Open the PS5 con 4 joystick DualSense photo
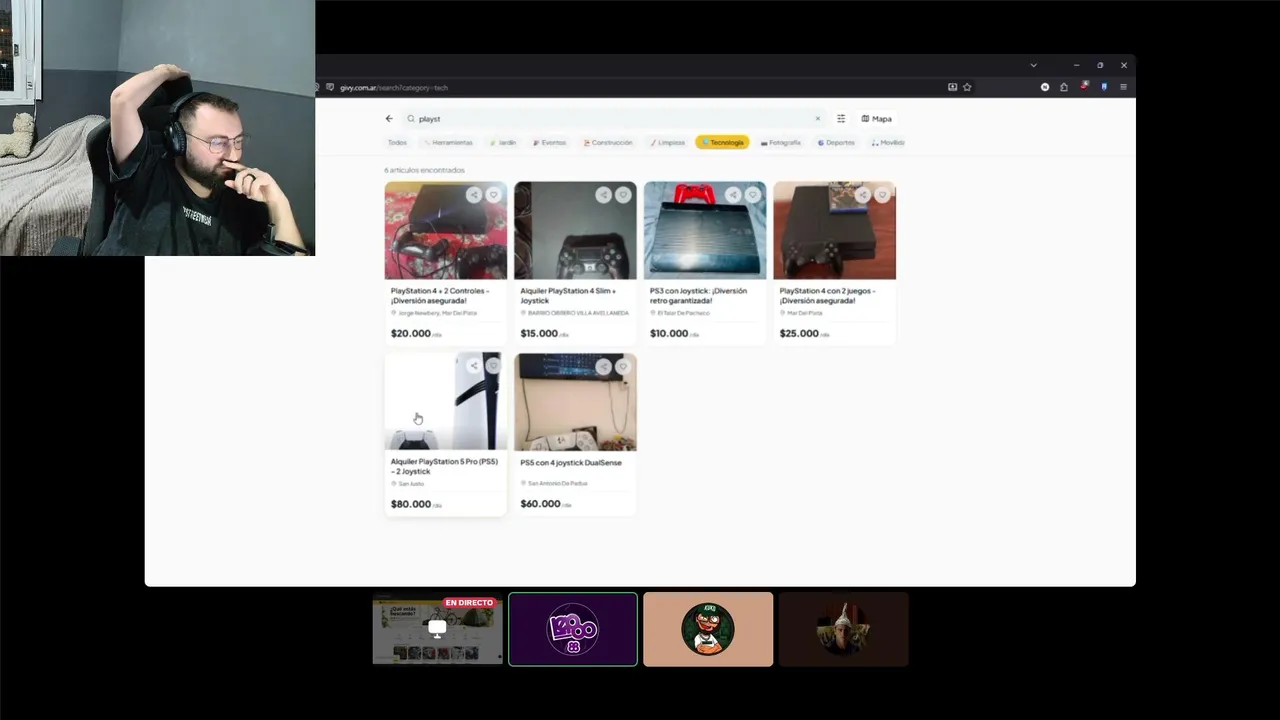 (x=575, y=402)
